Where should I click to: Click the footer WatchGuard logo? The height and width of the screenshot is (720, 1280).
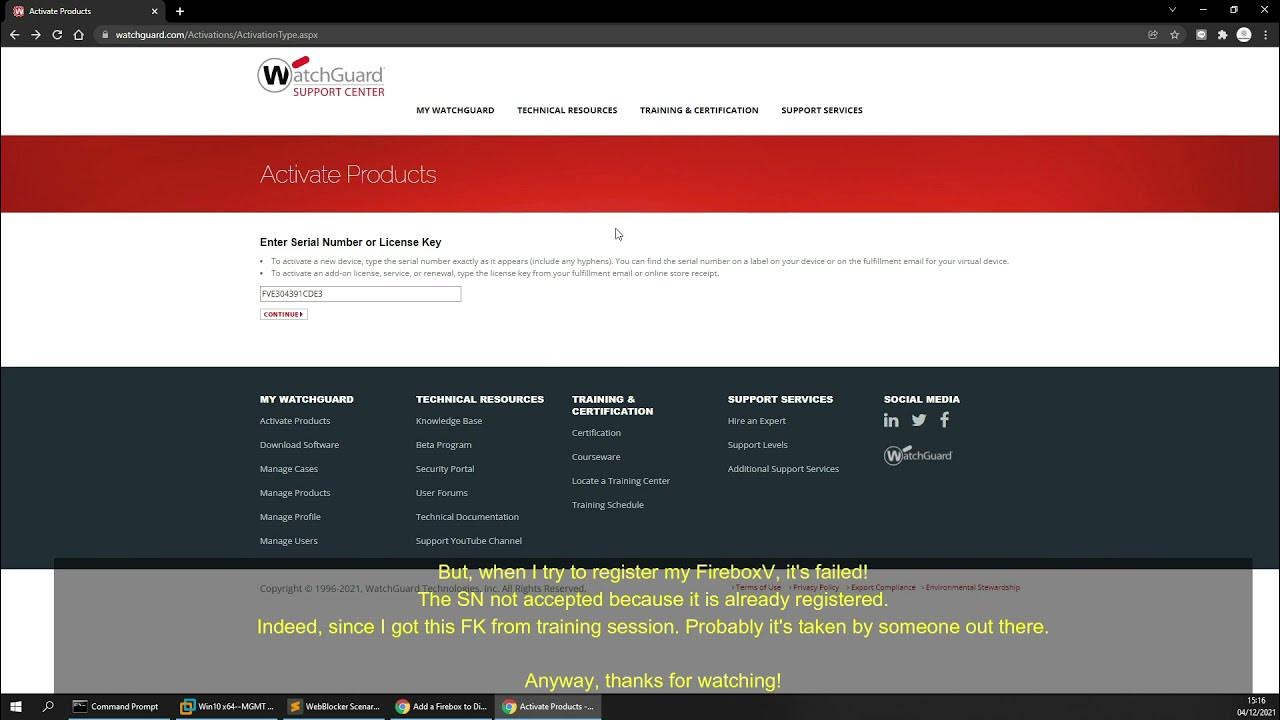[x=918, y=455]
